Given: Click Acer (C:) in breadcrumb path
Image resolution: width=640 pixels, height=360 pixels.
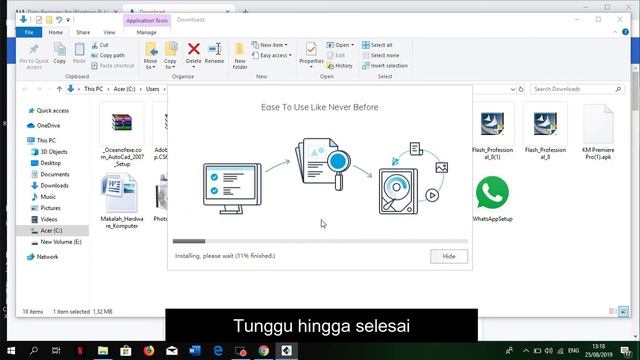Looking at the screenshot, I should click(x=124, y=89).
